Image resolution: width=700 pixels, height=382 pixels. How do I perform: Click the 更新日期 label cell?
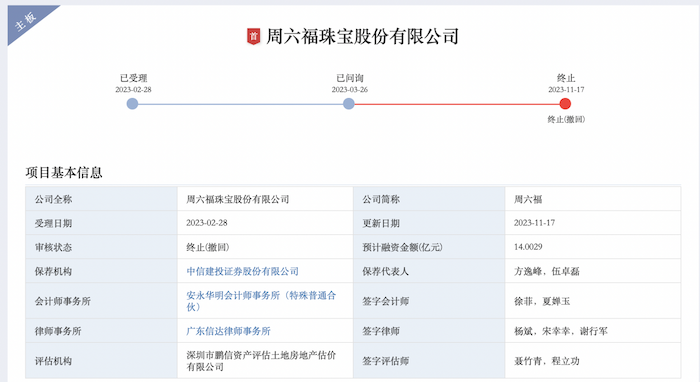pos(429,223)
